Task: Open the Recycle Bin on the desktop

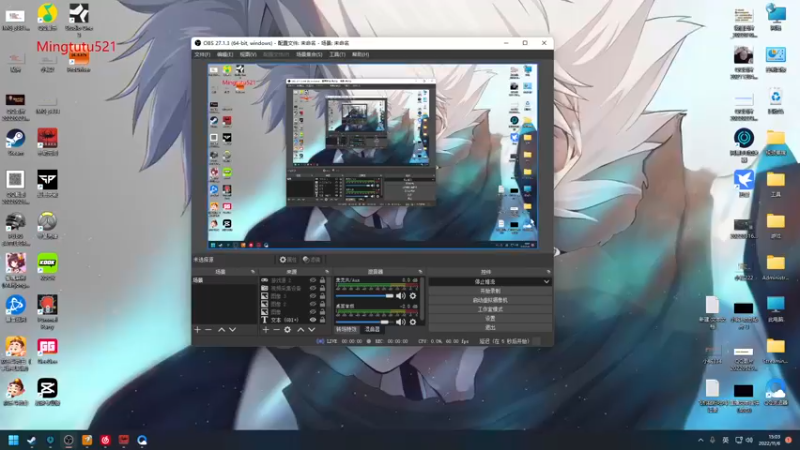Action: point(776,100)
